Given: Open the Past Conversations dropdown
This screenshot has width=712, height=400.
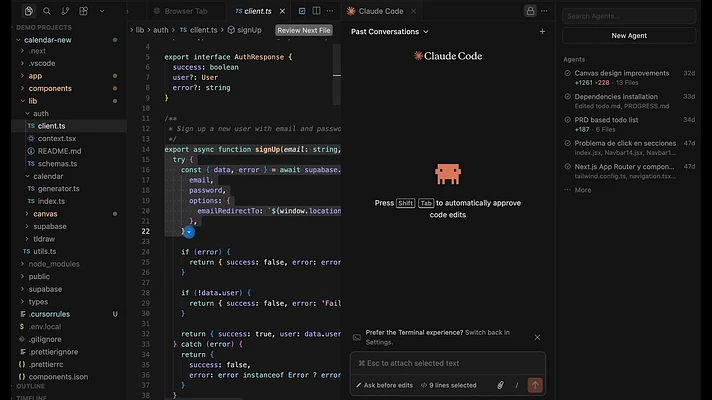Looking at the screenshot, I should click(390, 31).
